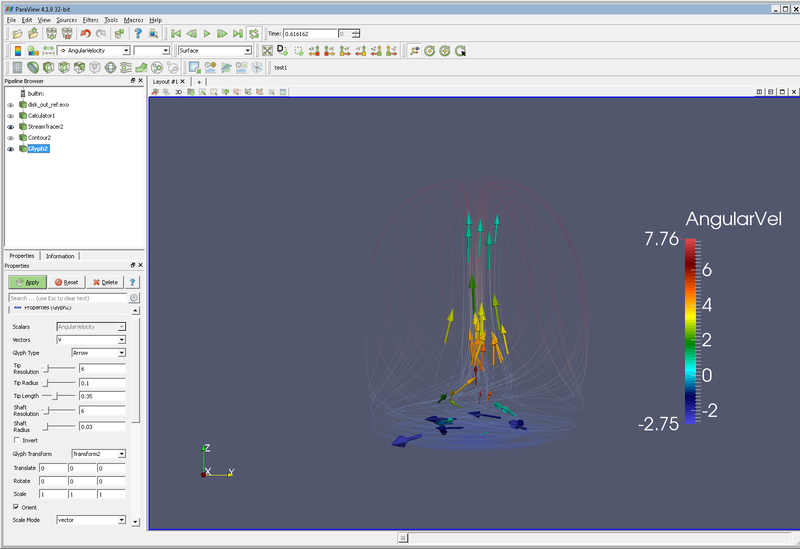The width and height of the screenshot is (800, 549).
Task: Click the Connect to server icon
Action: pos(52,34)
